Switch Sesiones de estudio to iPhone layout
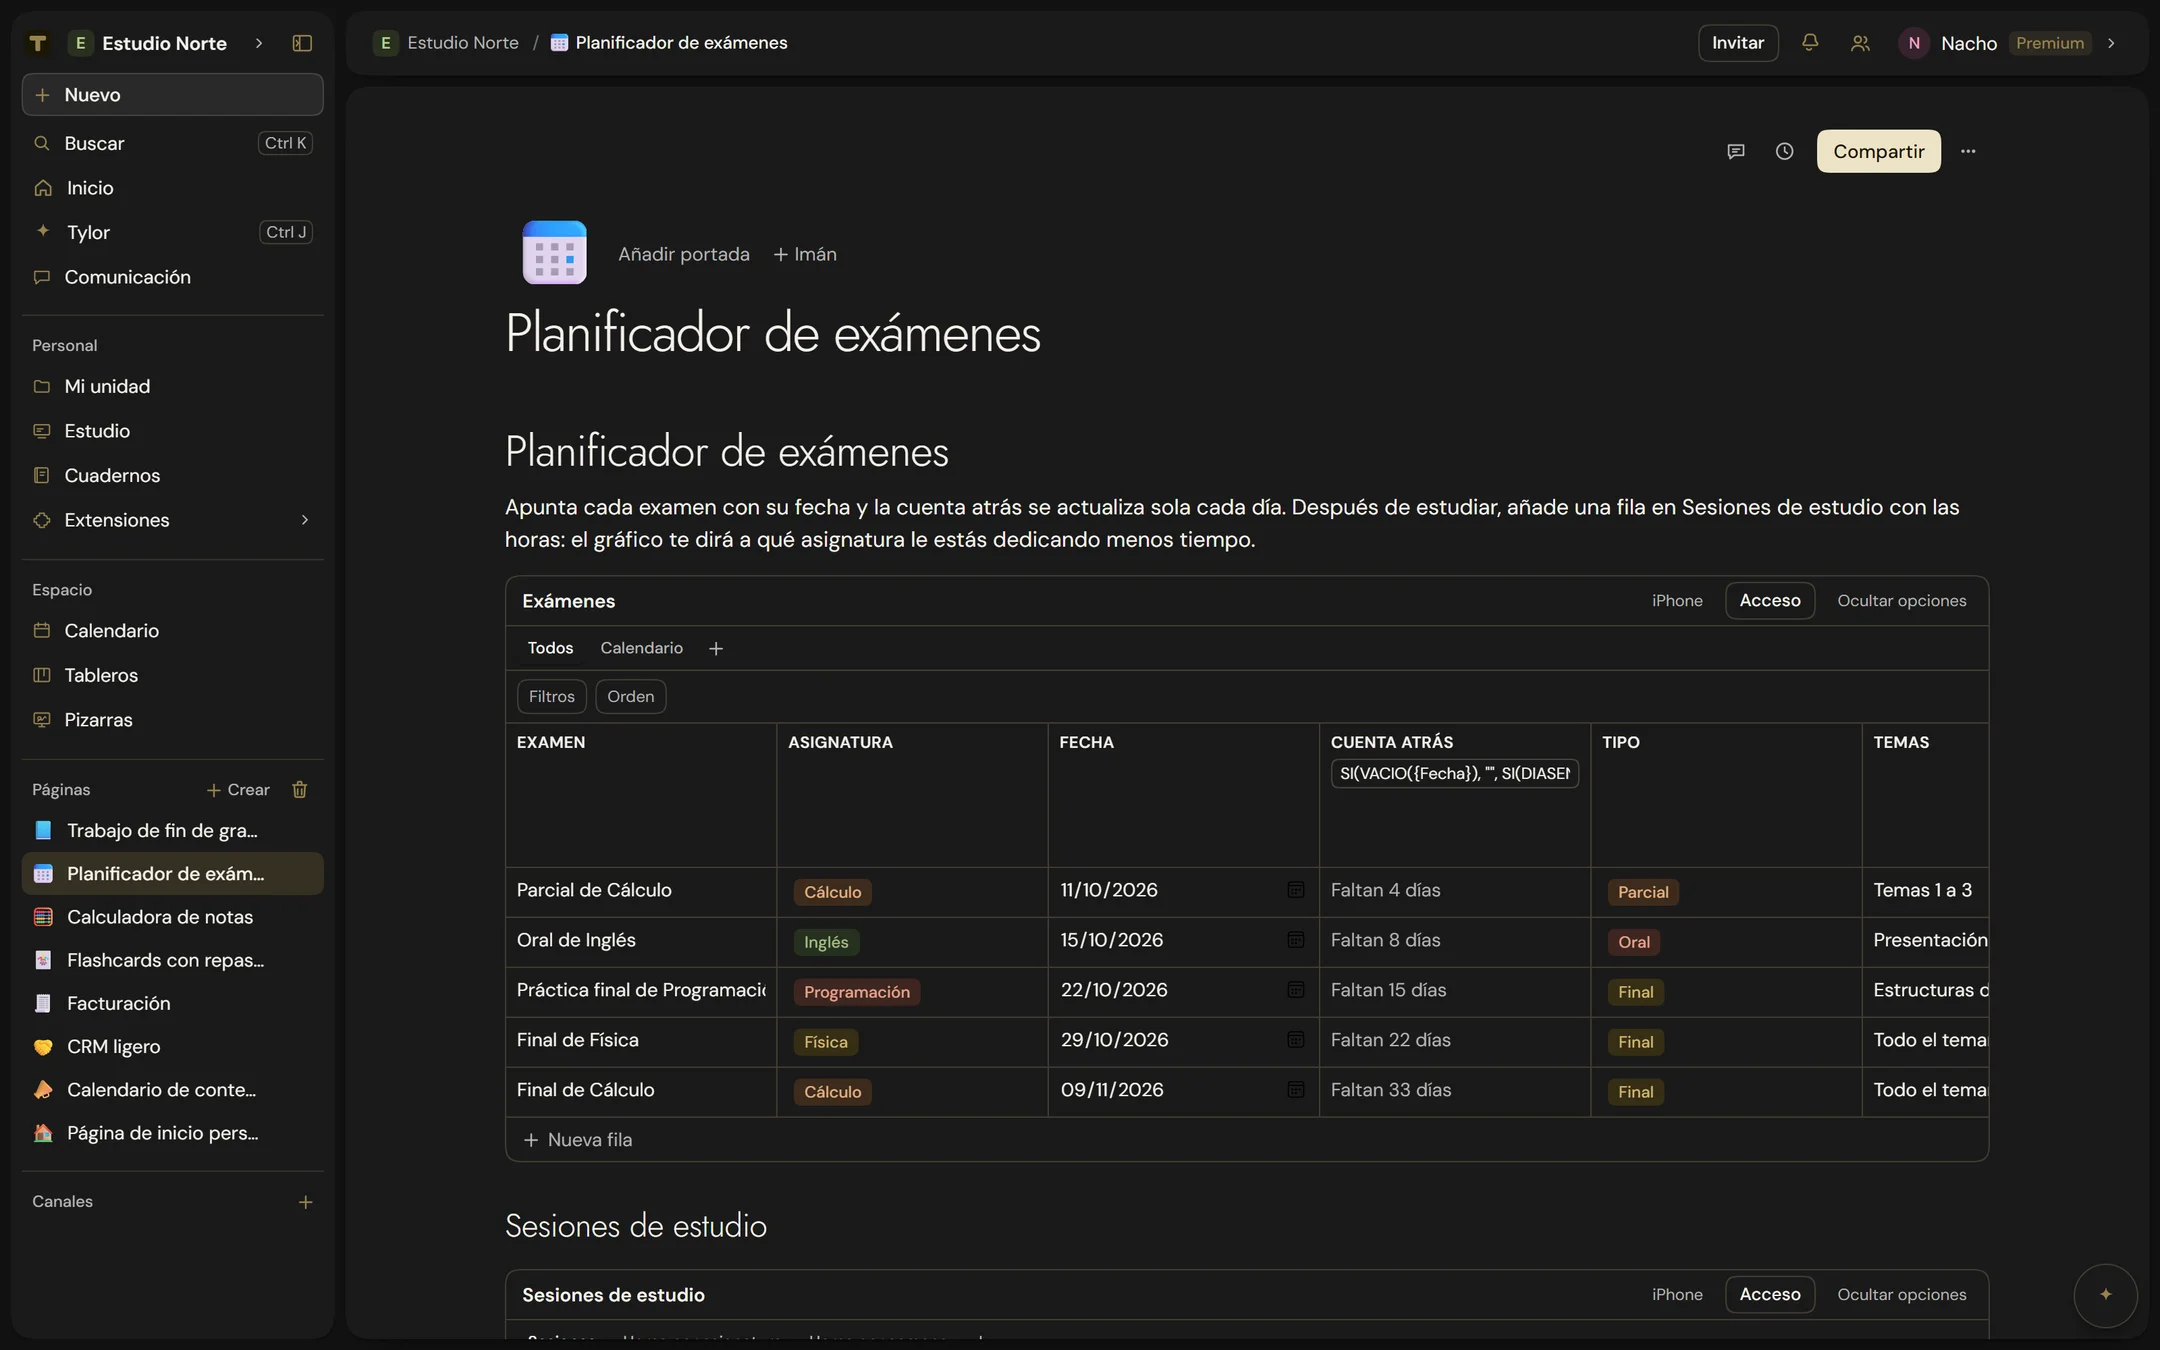Image resolution: width=2160 pixels, height=1350 pixels. tap(1677, 1295)
